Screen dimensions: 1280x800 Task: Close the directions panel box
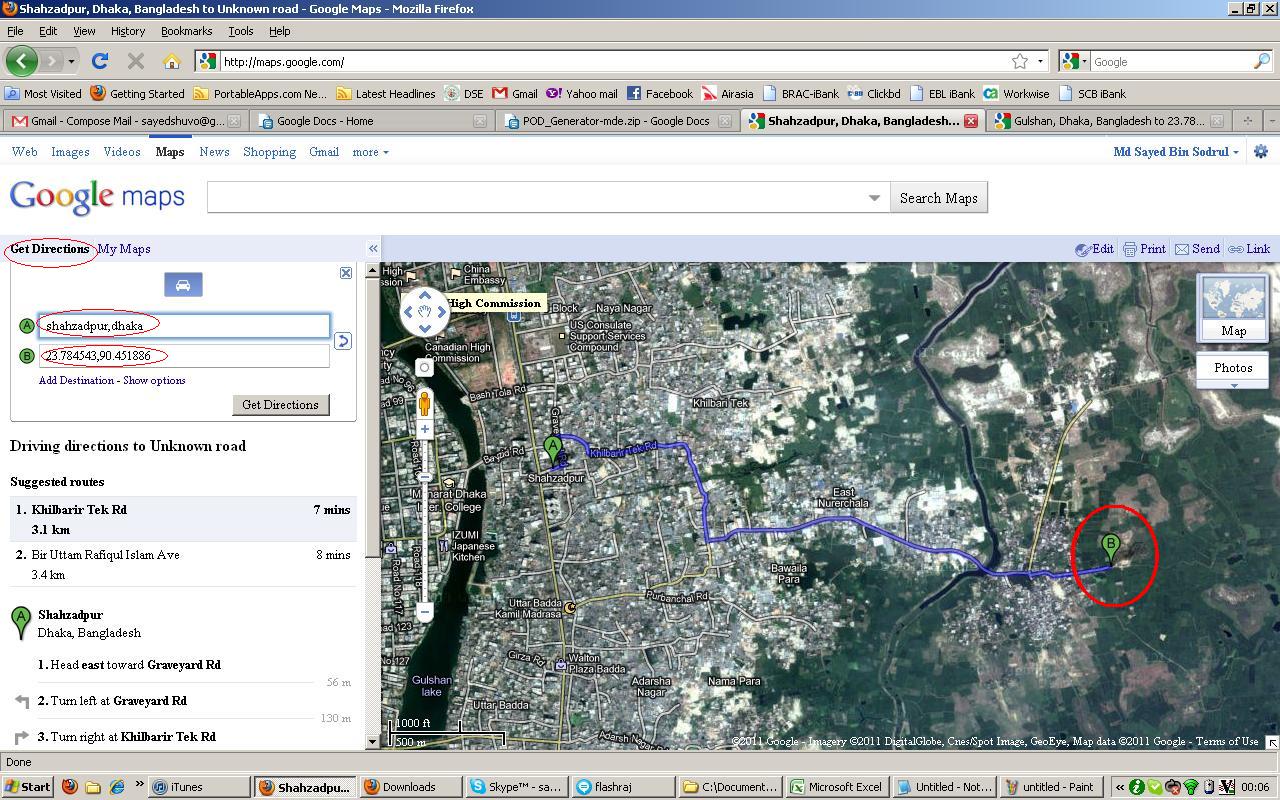346,272
